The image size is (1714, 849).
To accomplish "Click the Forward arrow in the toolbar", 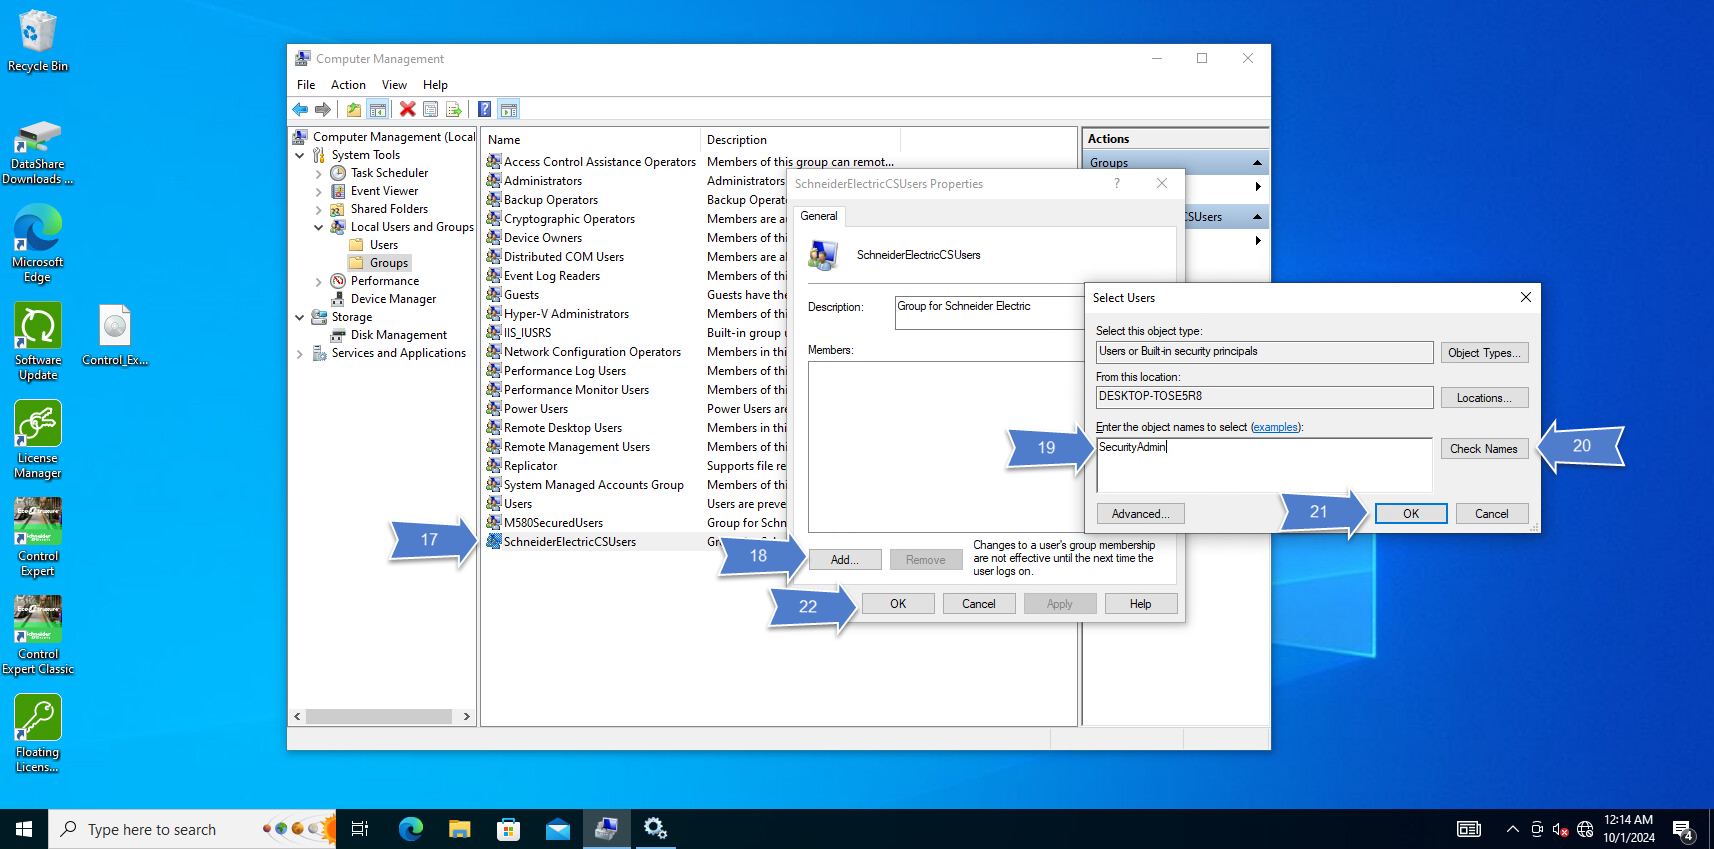I will [x=322, y=109].
